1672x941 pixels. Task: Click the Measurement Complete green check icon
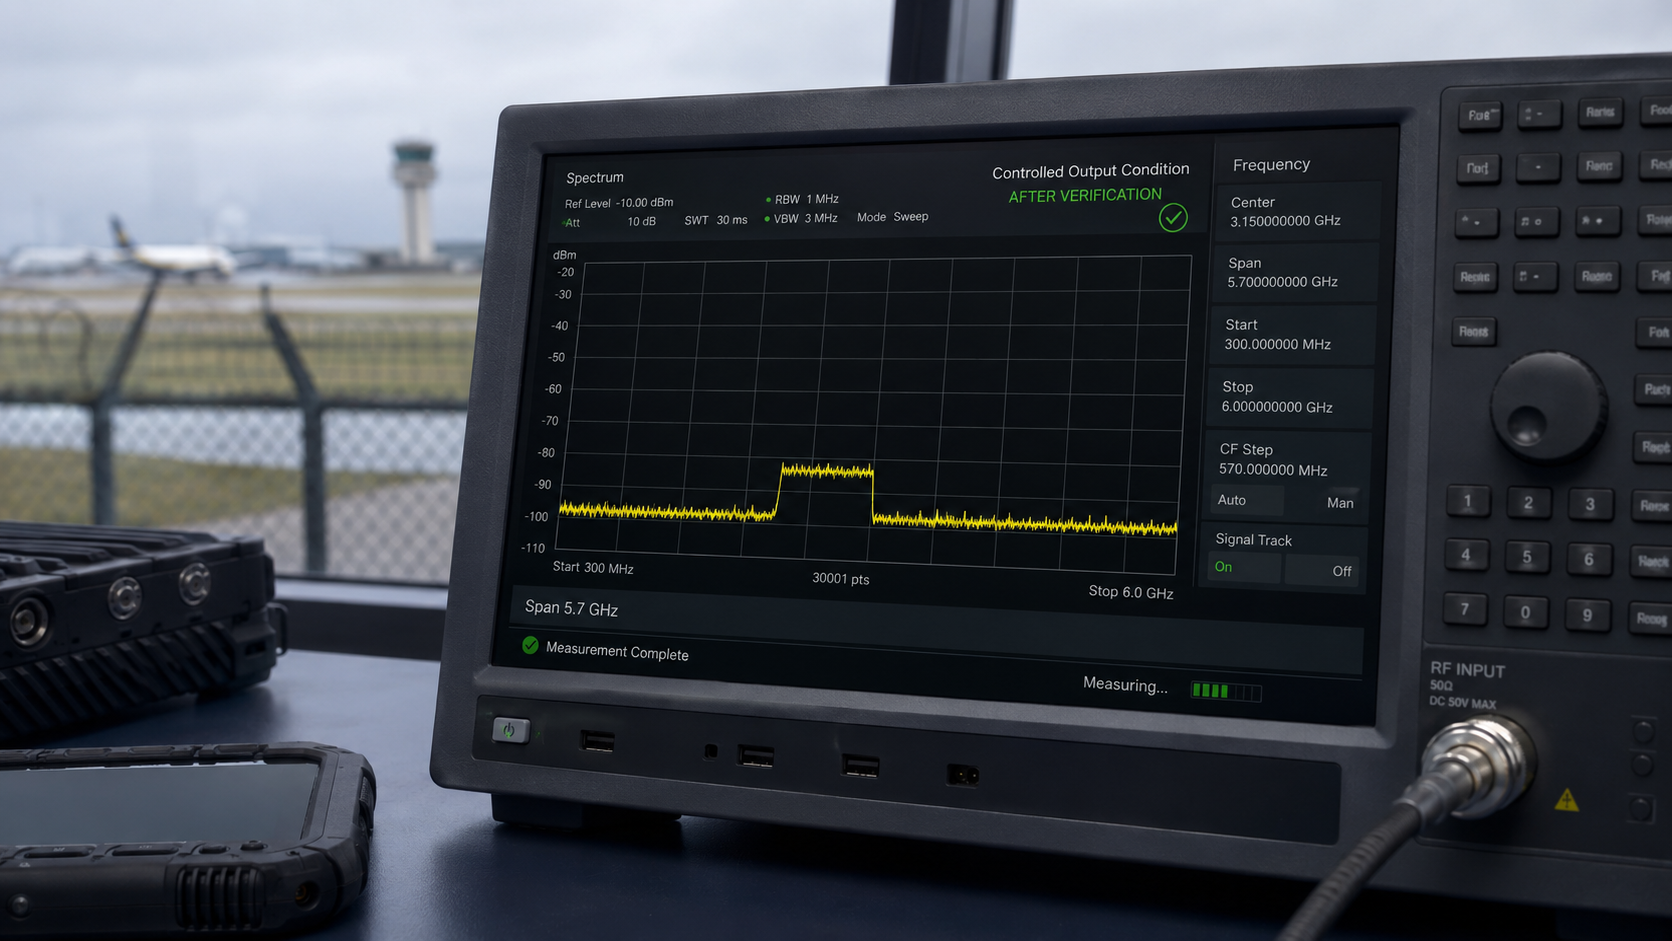(530, 645)
